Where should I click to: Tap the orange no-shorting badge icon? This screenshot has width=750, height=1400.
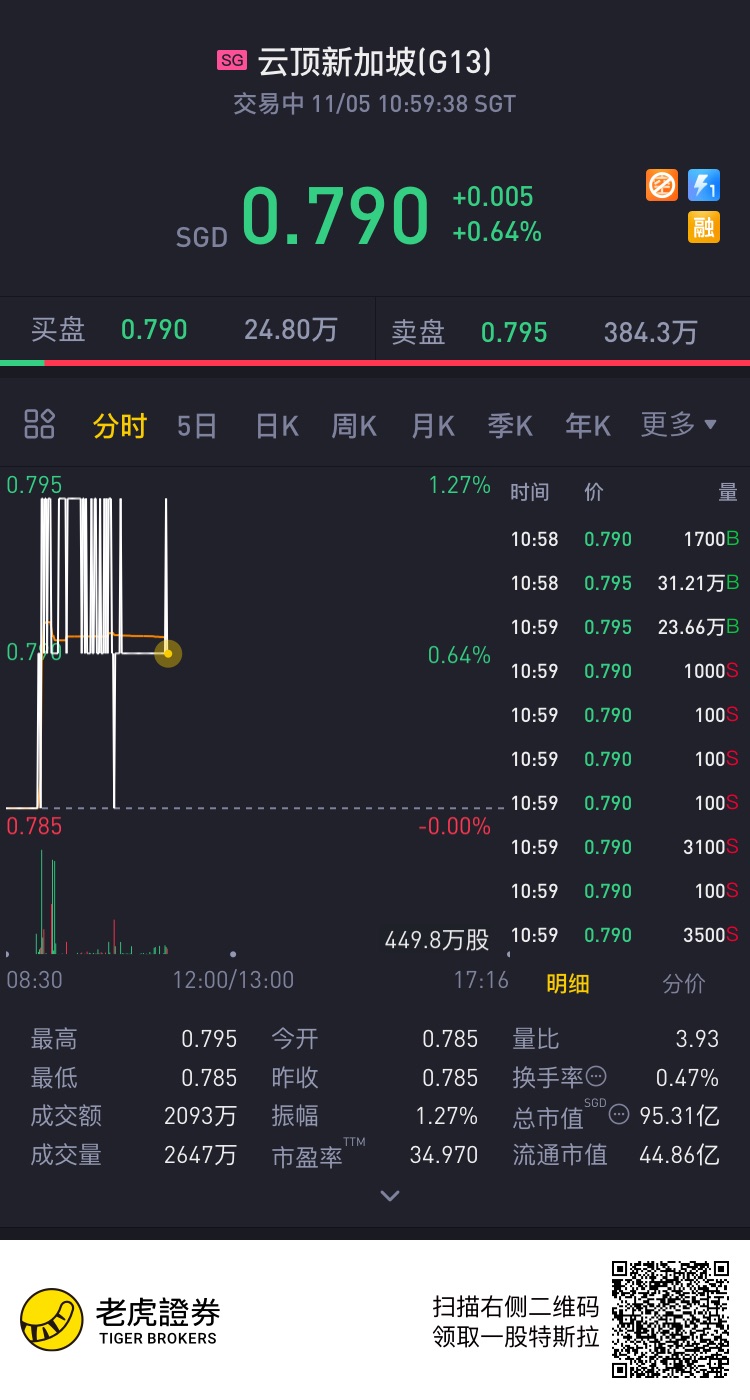[662, 185]
